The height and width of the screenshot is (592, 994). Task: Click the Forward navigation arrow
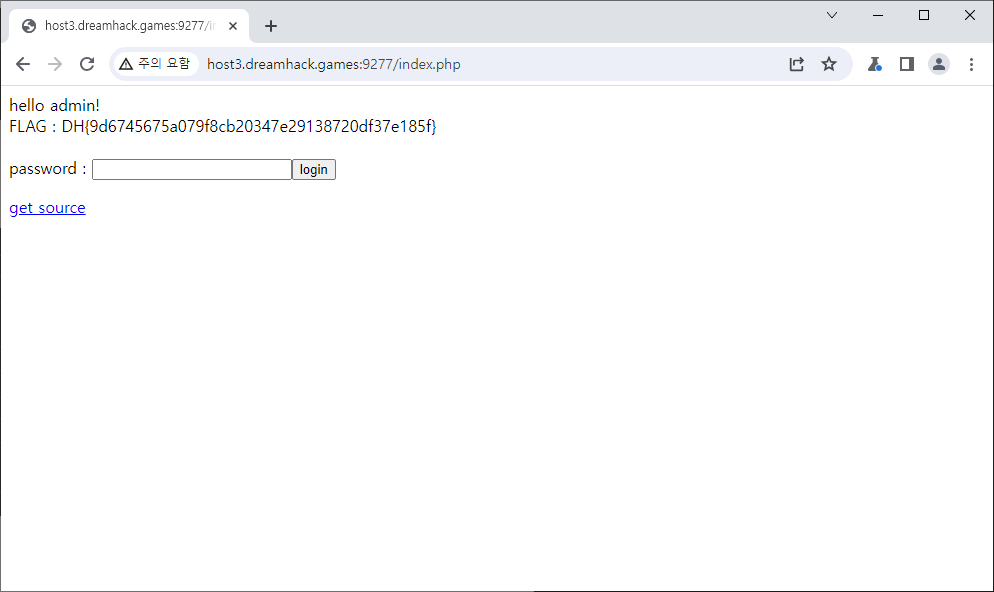(x=55, y=64)
